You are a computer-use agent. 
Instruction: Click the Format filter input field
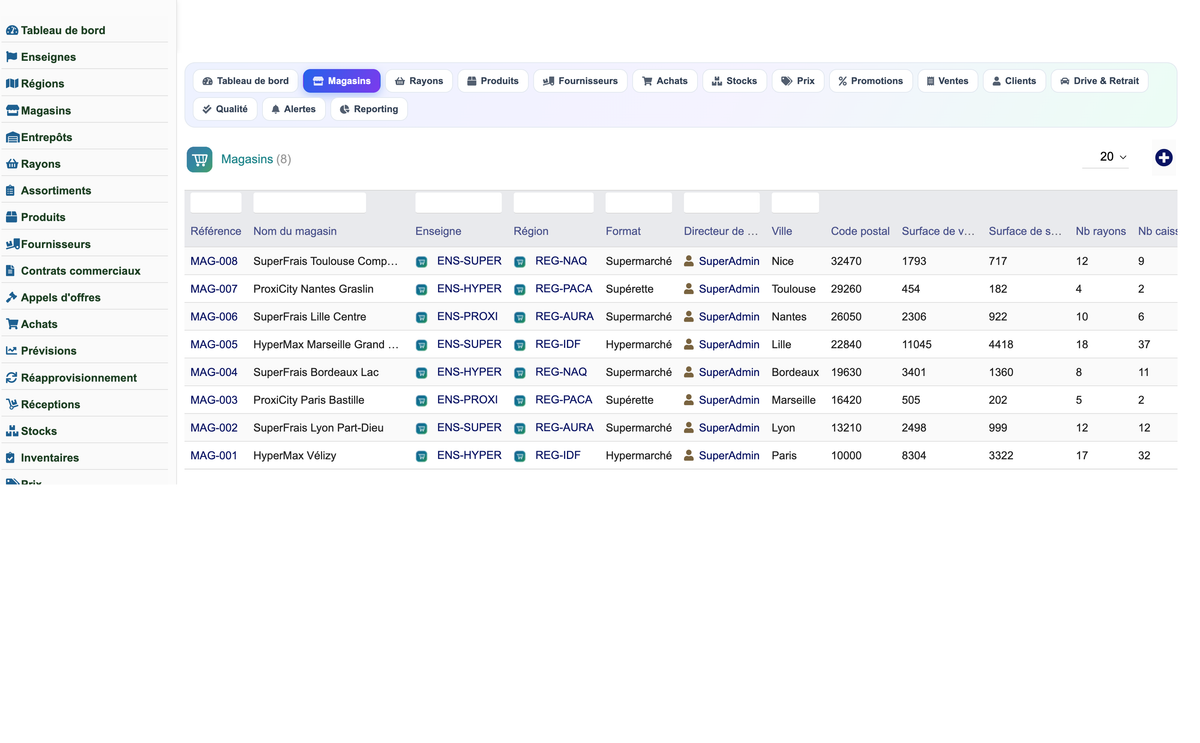639,202
